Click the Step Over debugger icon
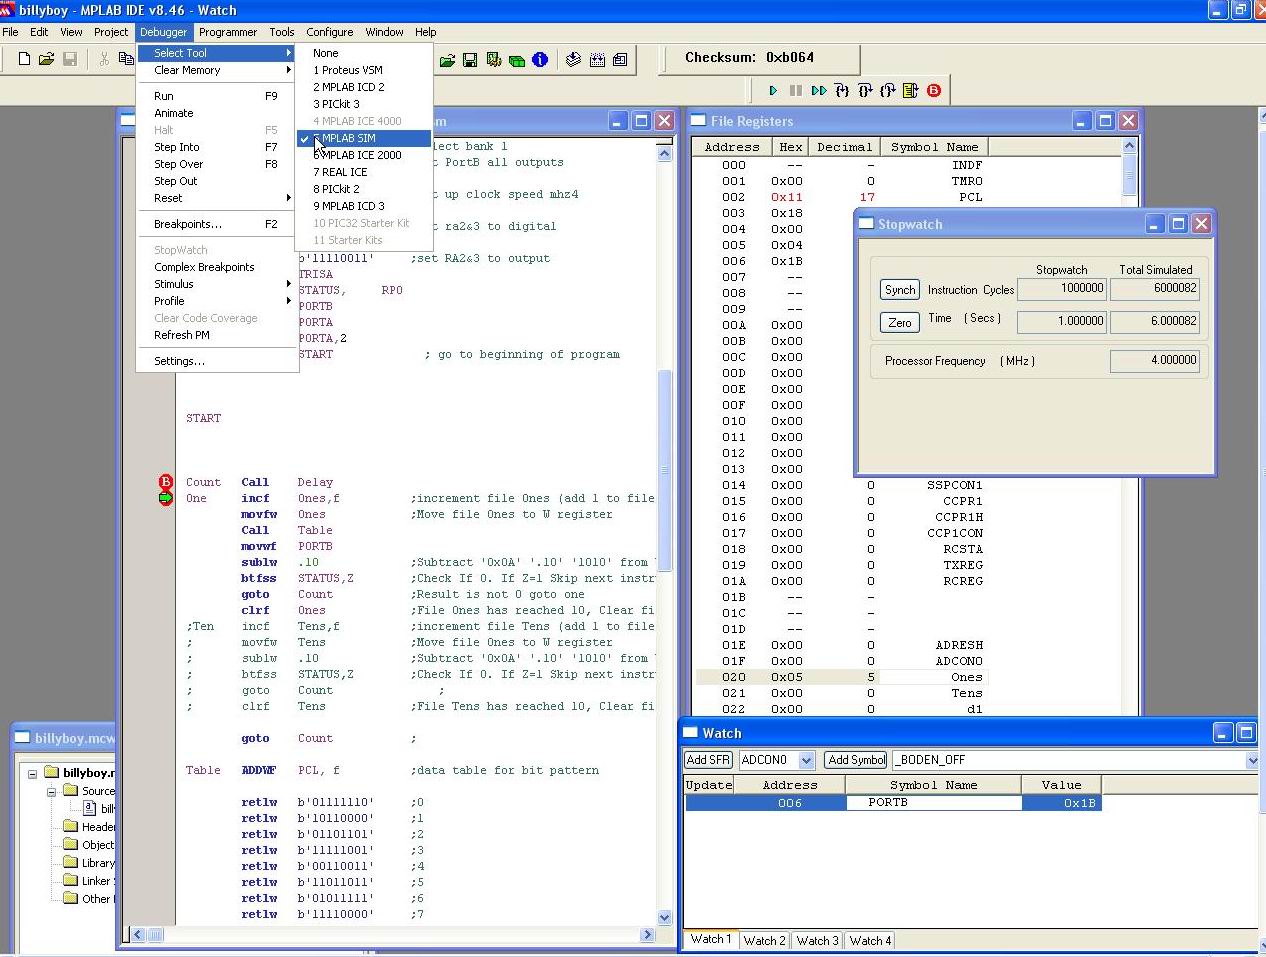This screenshot has height=957, width=1266. point(865,91)
